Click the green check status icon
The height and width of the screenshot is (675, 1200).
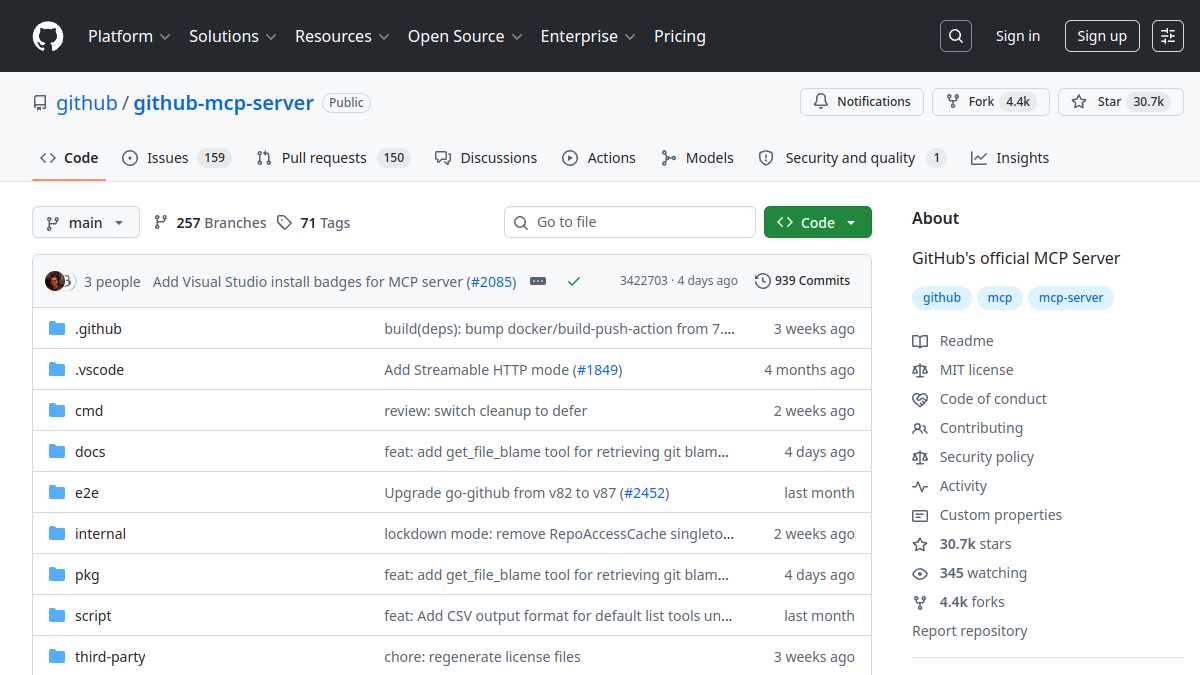(574, 282)
